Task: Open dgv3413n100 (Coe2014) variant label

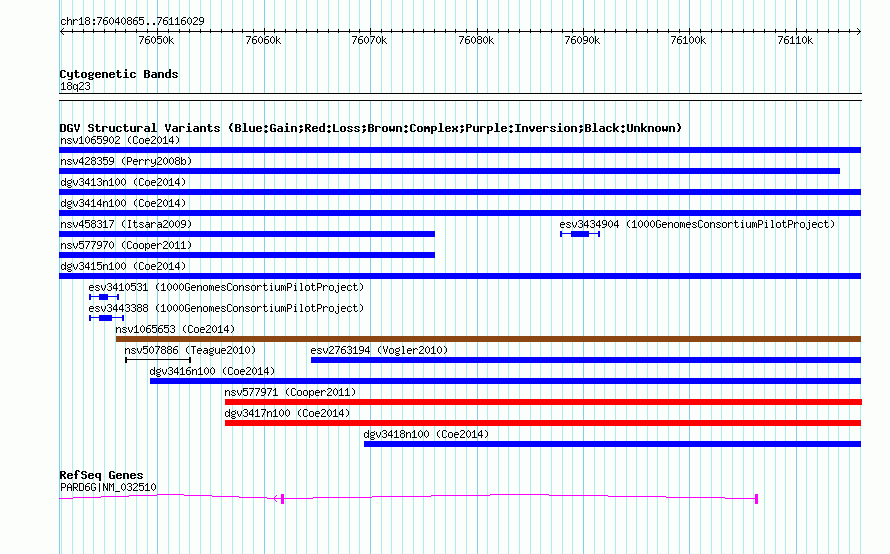Action: click(x=123, y=182)
